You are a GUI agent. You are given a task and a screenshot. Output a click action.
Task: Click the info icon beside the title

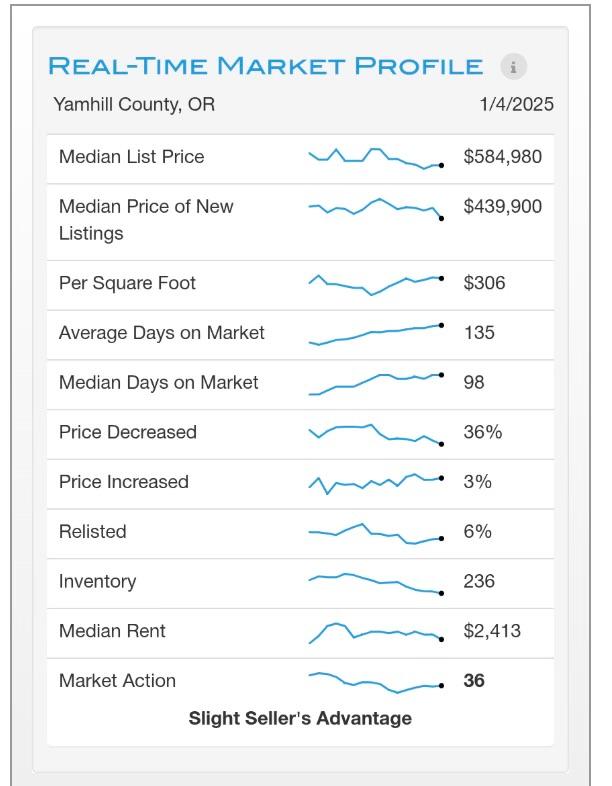(513, 66)
